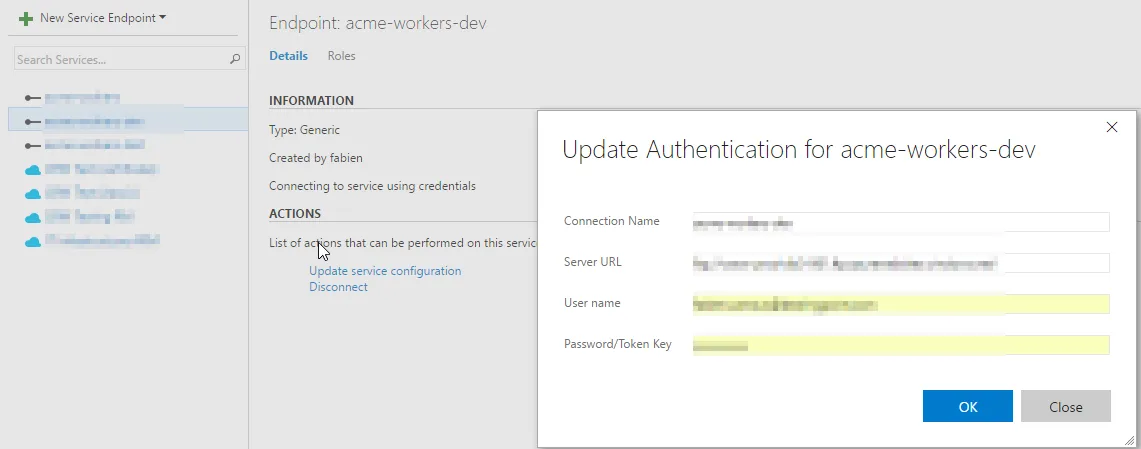
Task: Open the Update service configuration link
Action: pos(385,271)
